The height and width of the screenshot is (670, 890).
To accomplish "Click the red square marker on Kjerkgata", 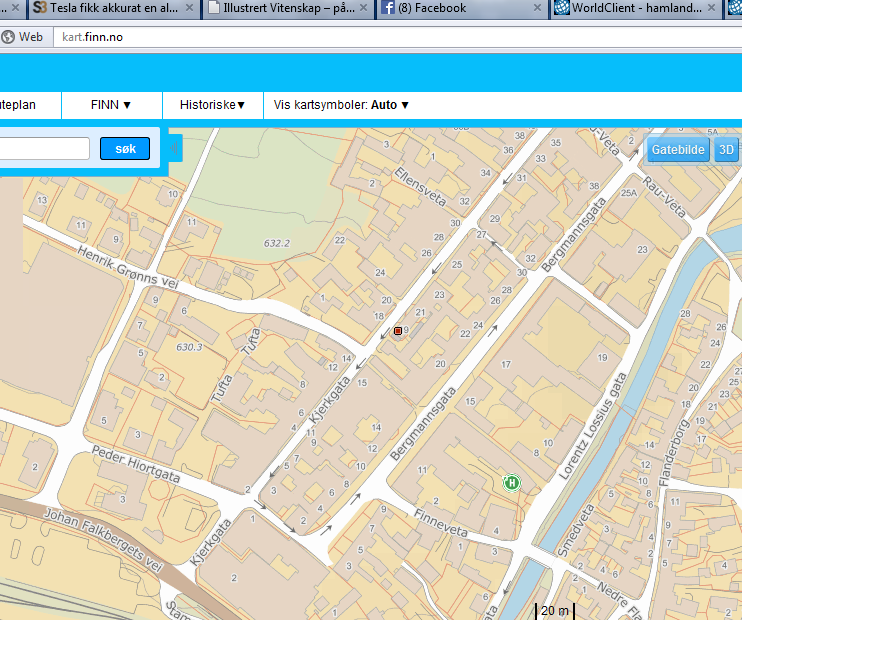I will 398,330.
